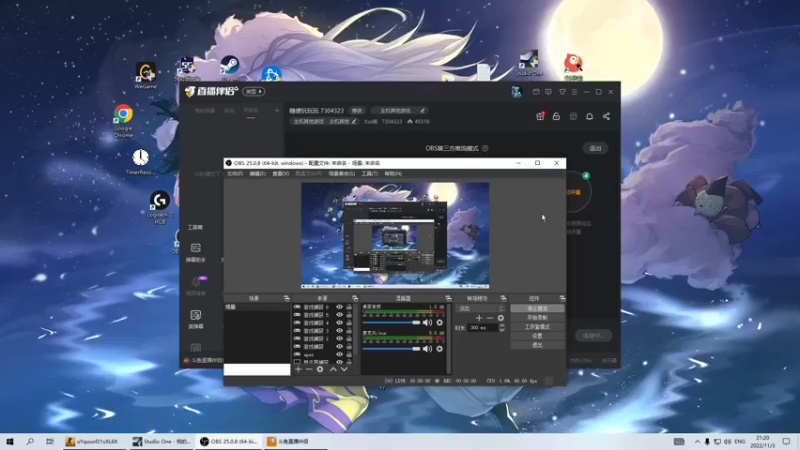Open the Google Chrome desktop shortcut
The width and height of the screenshot is (800, 450).
(123, 120)
